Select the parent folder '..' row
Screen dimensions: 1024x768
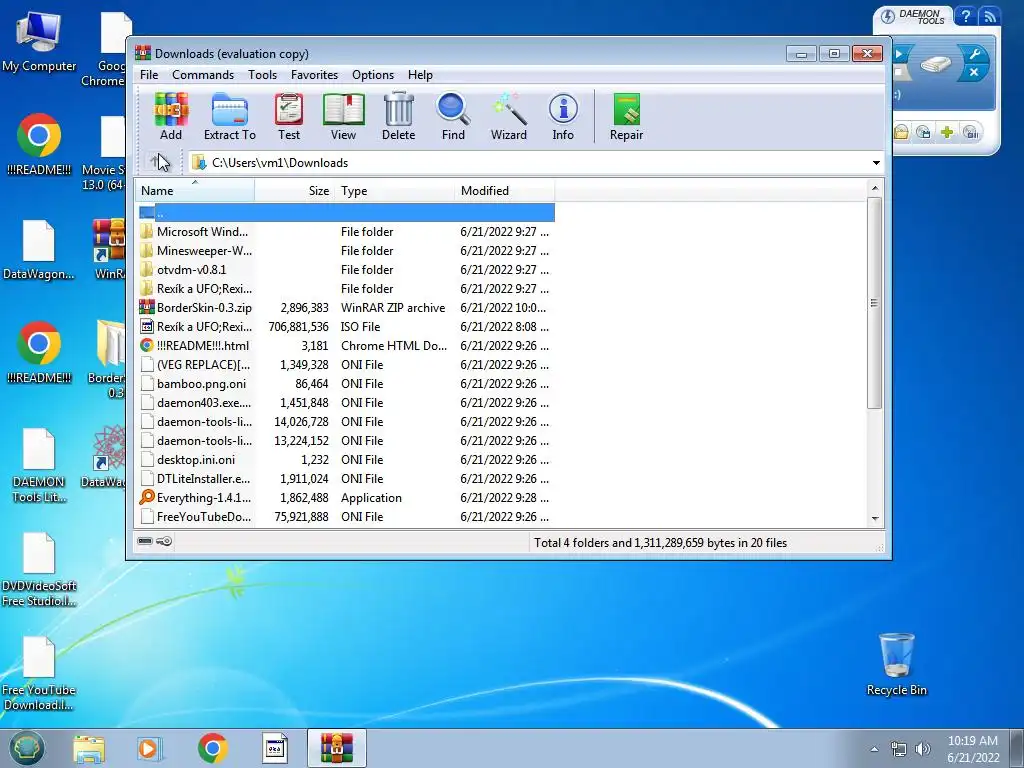pyautogui.click(x=346, y=213)
